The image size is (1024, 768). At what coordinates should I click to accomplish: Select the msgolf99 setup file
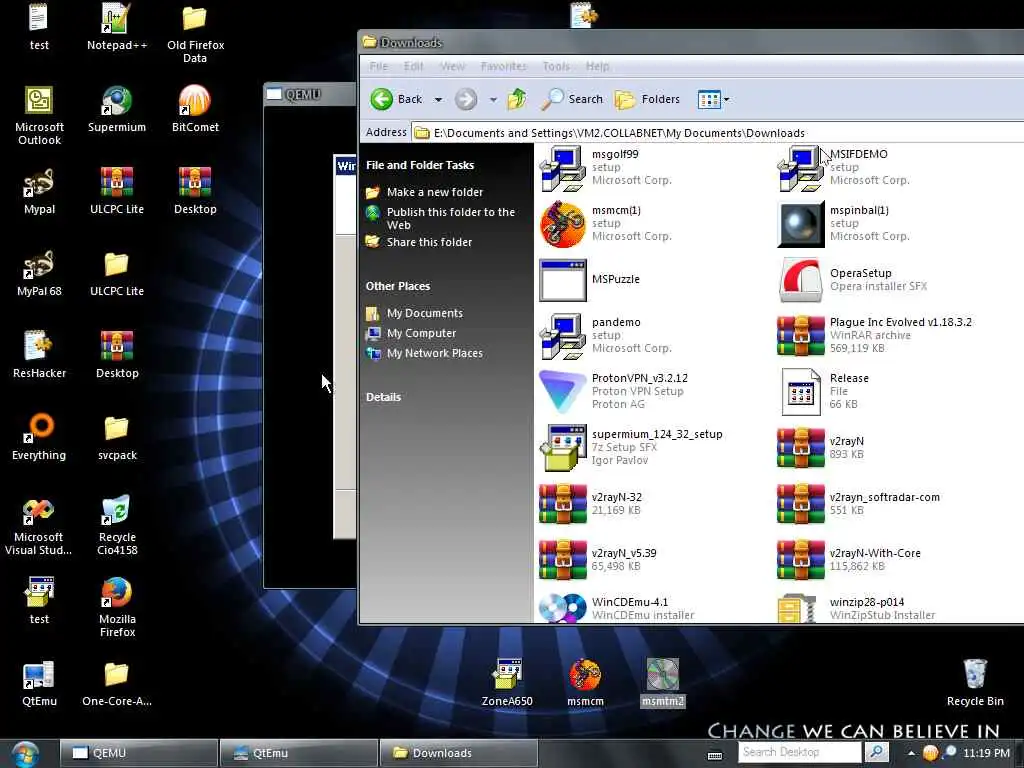(x=606, y=168)
